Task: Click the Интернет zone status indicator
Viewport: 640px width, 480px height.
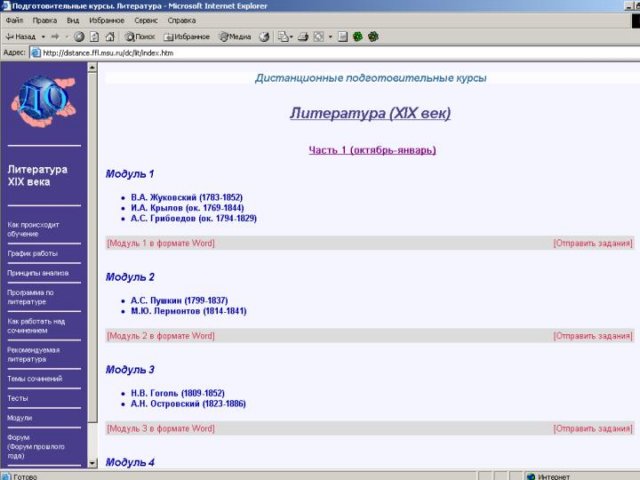Action: [549, 476]
